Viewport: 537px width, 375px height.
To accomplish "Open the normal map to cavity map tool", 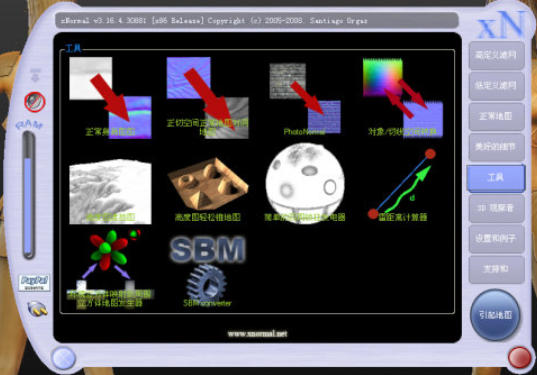I will (208, 98).
